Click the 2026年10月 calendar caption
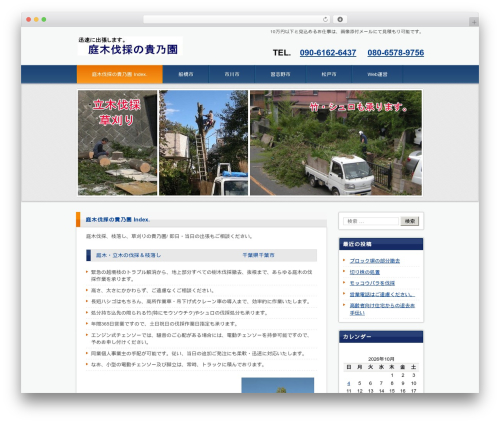The width and height of the screenshot is (500, 423). point(381,359)
